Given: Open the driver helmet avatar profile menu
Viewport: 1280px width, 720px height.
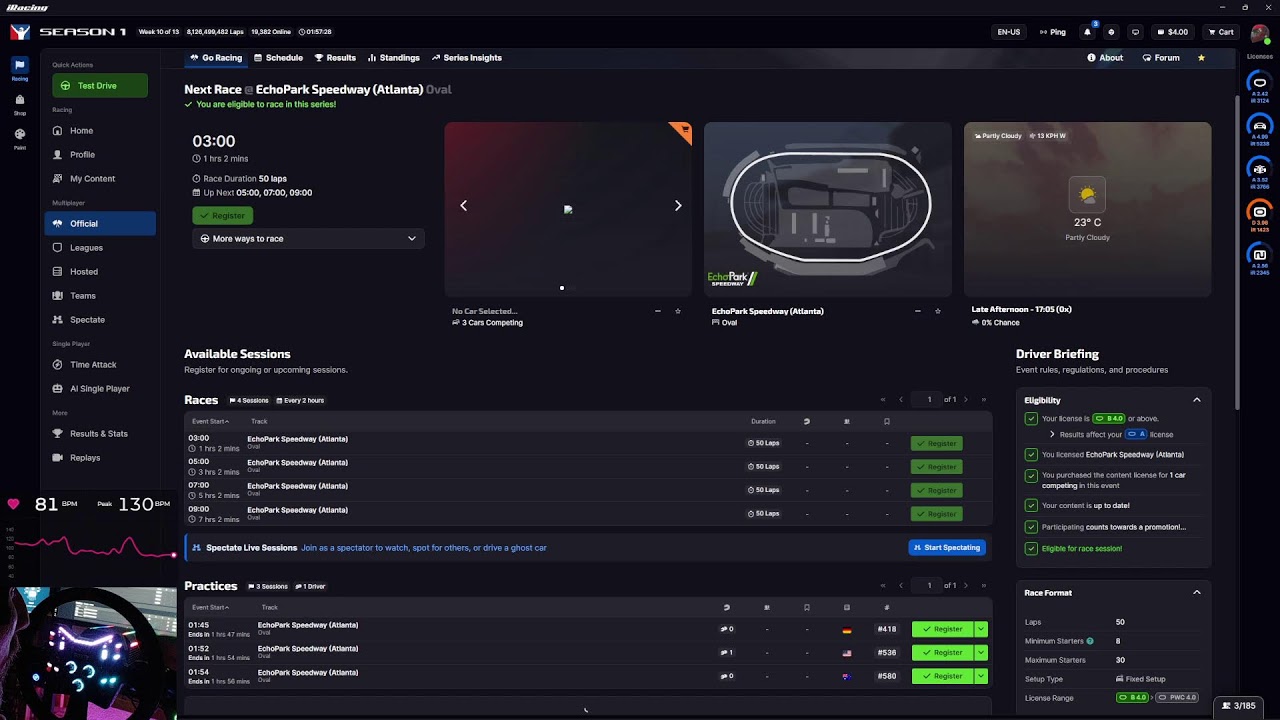Looking at the screenshot, I should click(x=1259, y=32).
